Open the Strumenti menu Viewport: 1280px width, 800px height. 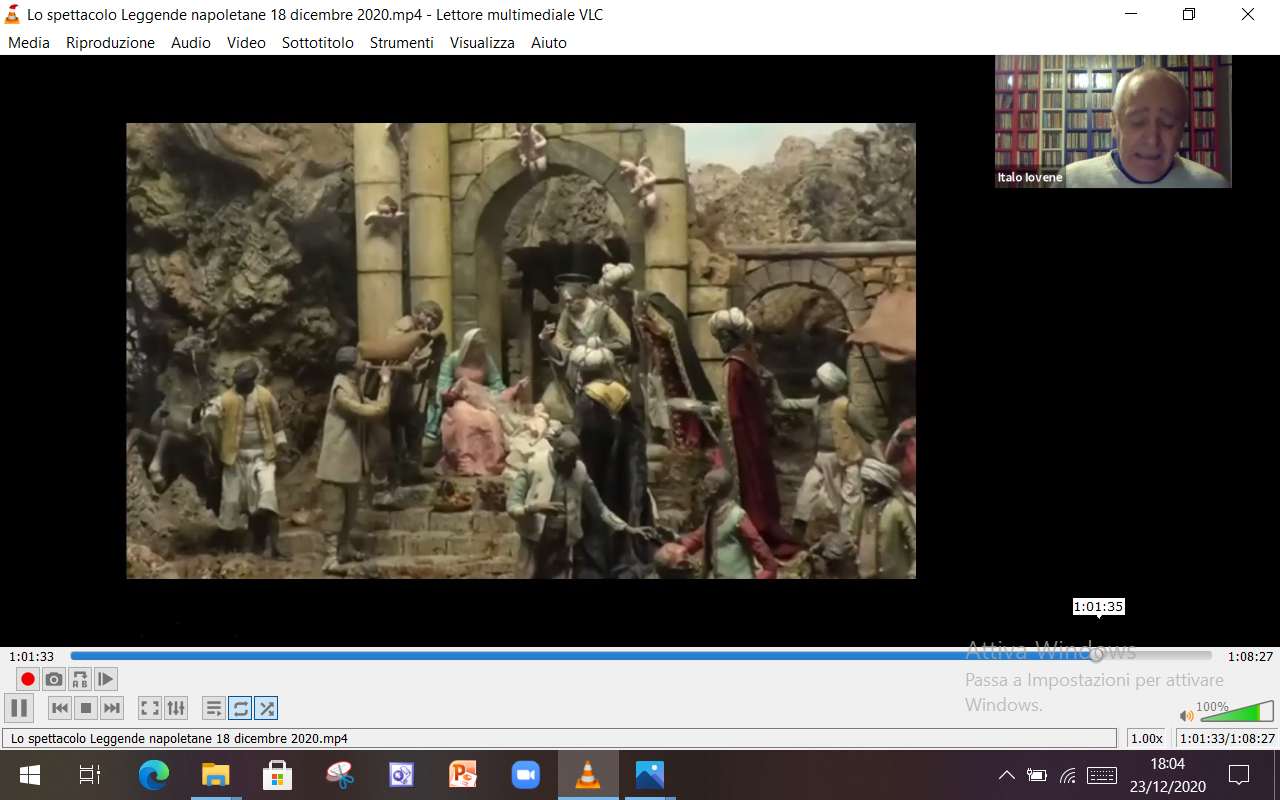click(x=402, y=43)
